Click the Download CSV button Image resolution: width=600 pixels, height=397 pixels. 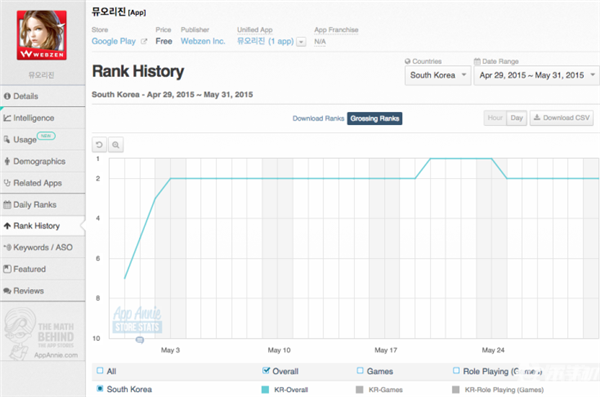pos(562,118)
